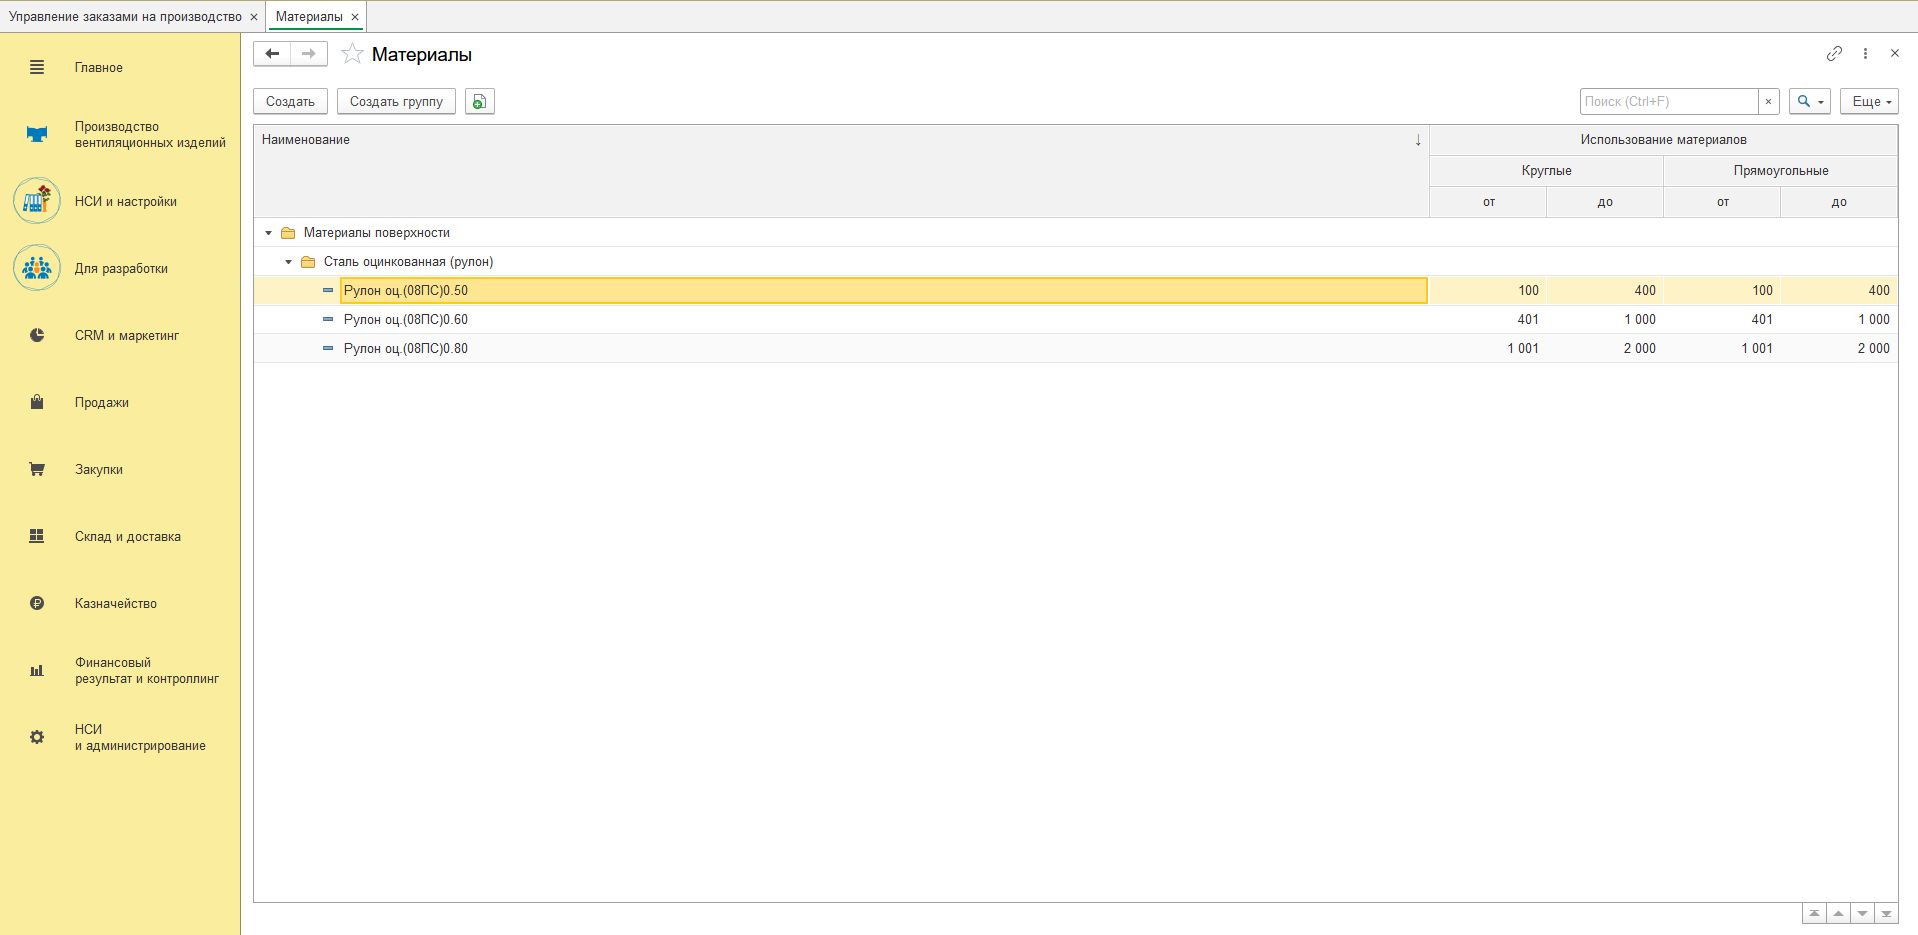Open Для разработки section icon
Screen dimensions: 1918x935
point(37,268)
